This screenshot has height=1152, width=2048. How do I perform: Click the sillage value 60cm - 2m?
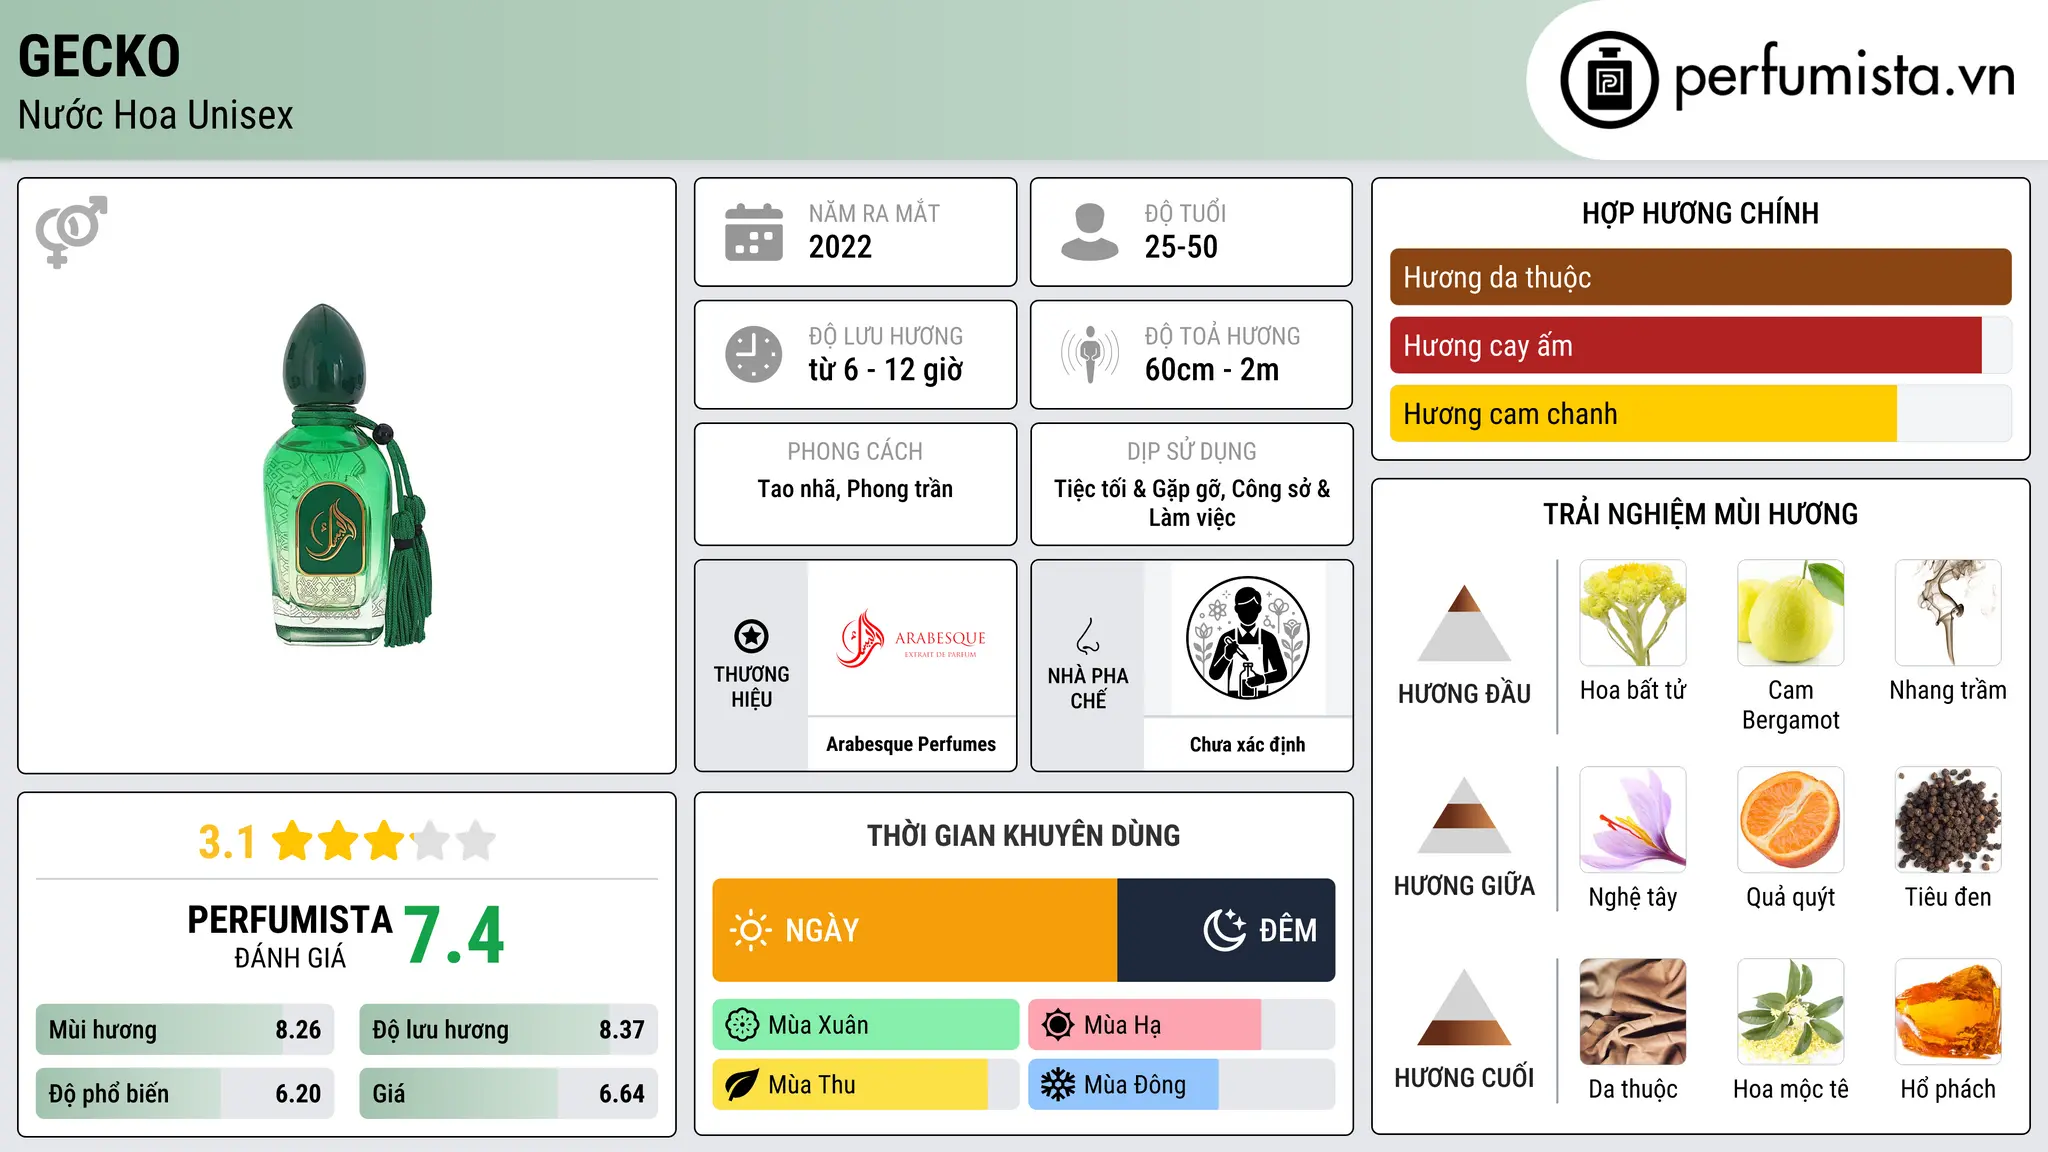click(1212, 370)
